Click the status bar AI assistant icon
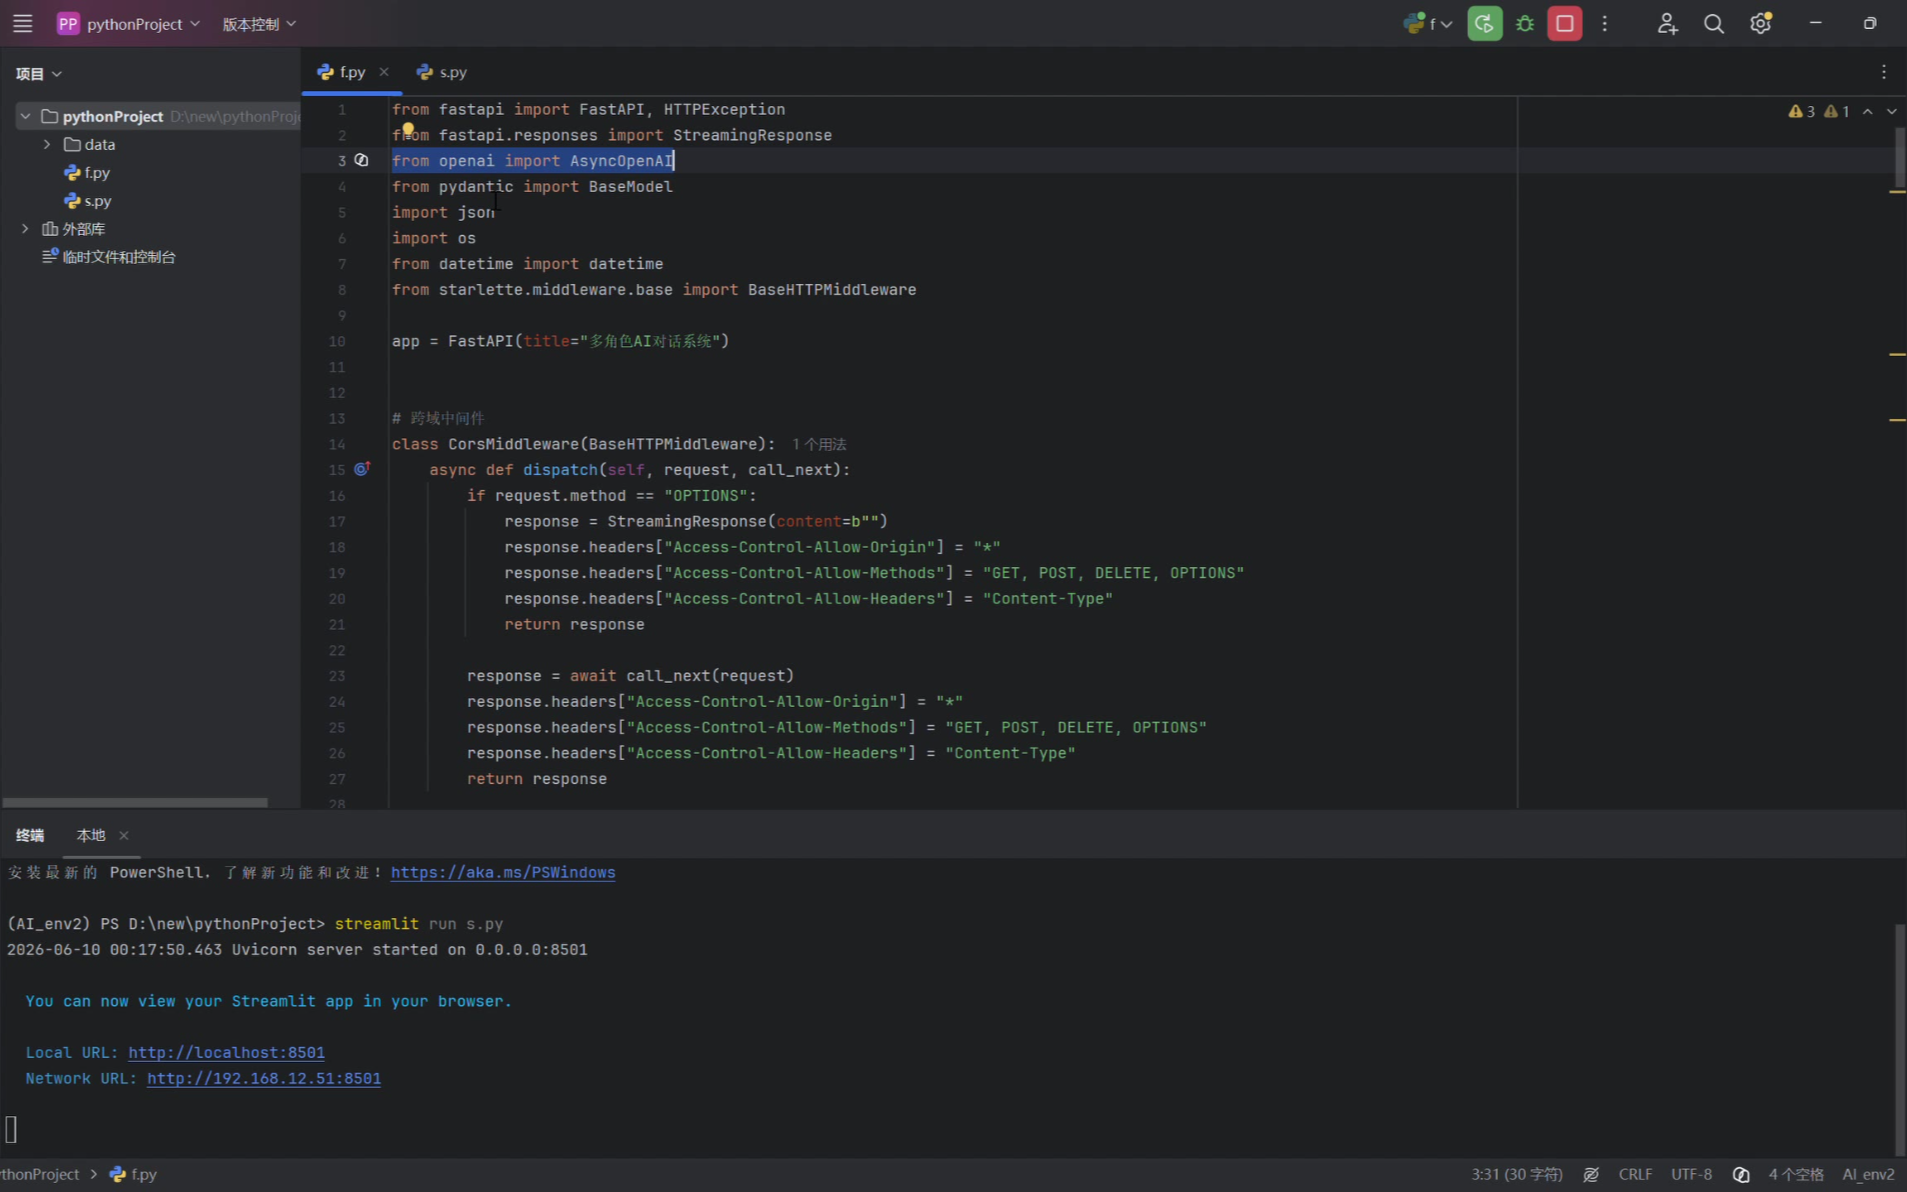This screenshot has width=1907, height=1192. pos(1741,1174)
